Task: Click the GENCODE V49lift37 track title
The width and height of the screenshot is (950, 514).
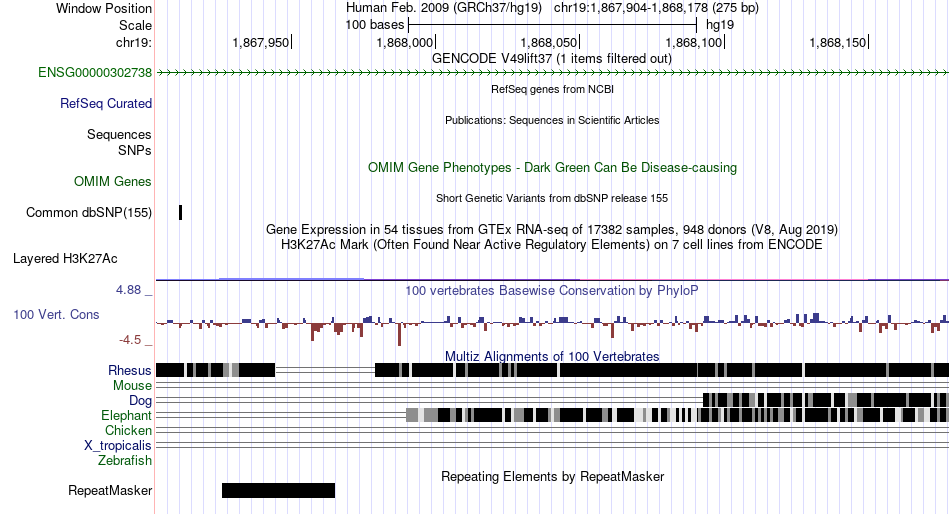Action: (552, 59)
